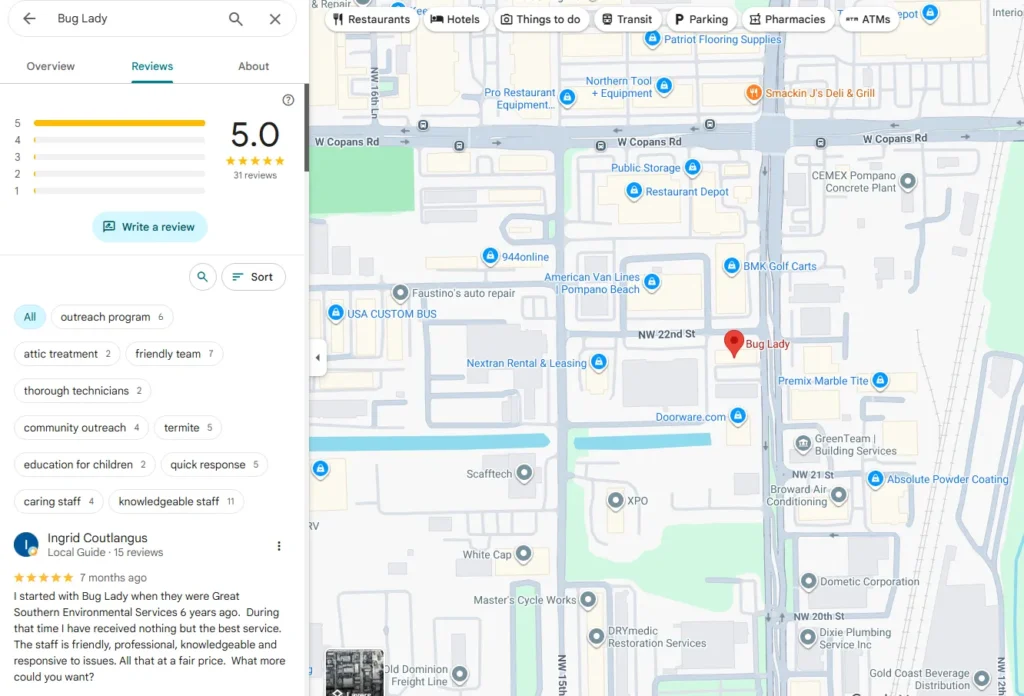
Task: Select the All reviews filter chip
Action: pyautogui.click(x=30, y=317)
